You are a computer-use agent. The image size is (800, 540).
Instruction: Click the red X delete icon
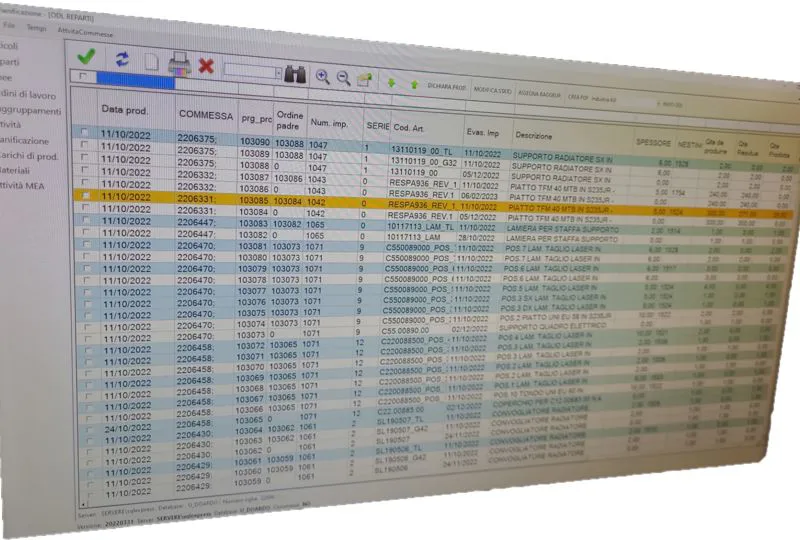point(206,66)
